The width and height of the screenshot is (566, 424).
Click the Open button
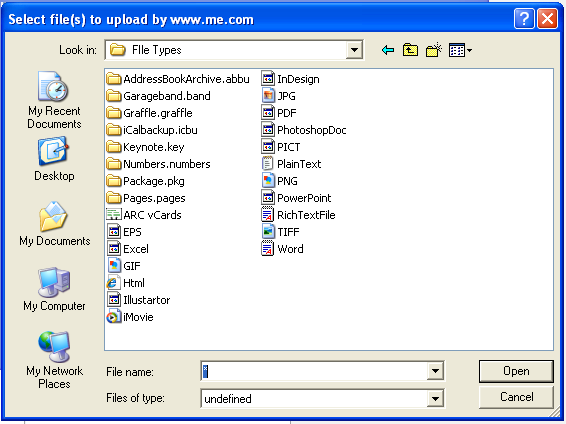516,371
